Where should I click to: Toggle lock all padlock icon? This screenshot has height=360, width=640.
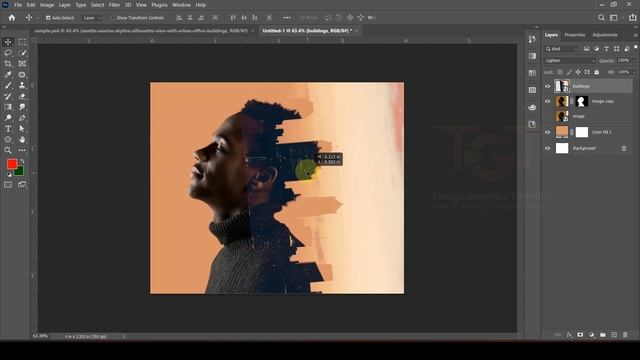(596, 72)
